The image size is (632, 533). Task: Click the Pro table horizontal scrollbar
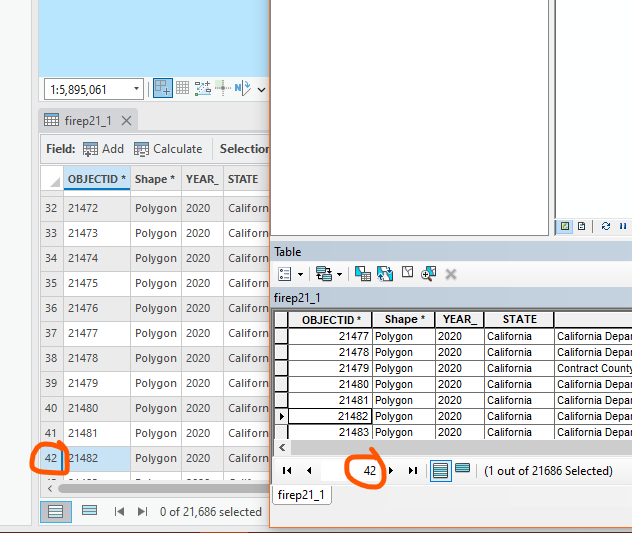tap(163, 489)
